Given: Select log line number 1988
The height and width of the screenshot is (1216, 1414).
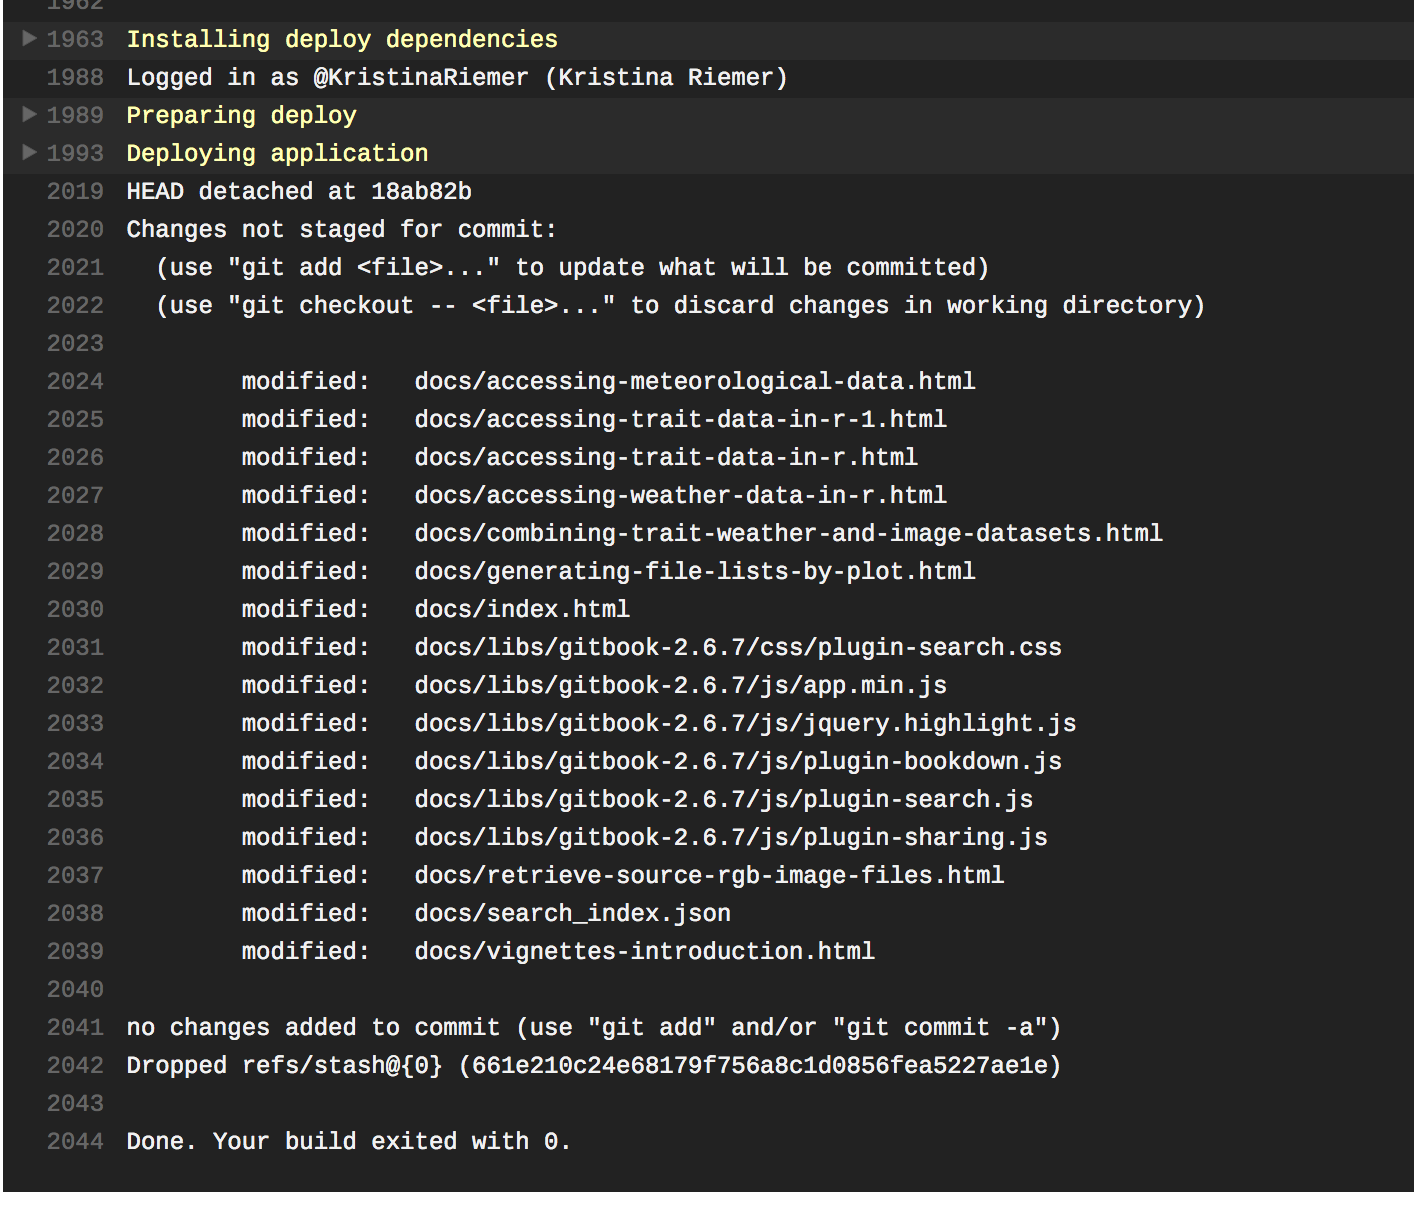Looking at the screenshot, I should 75,77.
